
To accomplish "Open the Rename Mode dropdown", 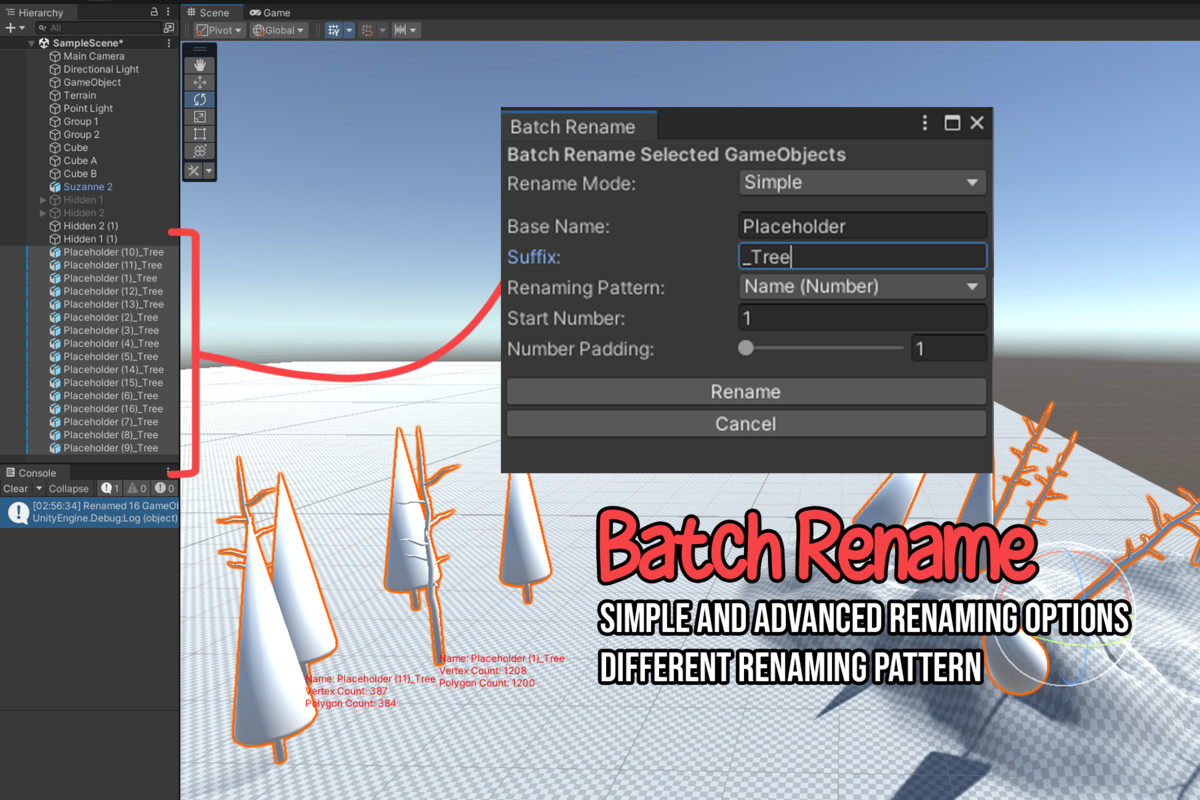I will coord(863,183).
